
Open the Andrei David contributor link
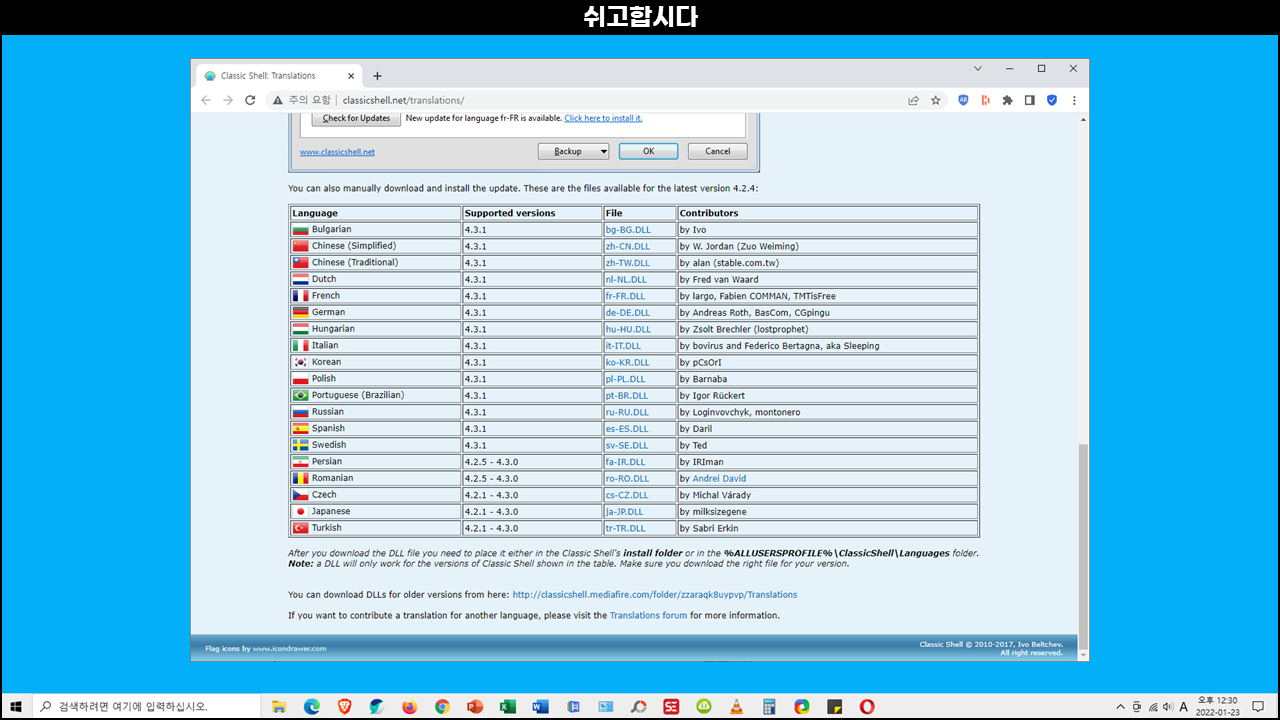pyautogui.click(x=719, y=478)
